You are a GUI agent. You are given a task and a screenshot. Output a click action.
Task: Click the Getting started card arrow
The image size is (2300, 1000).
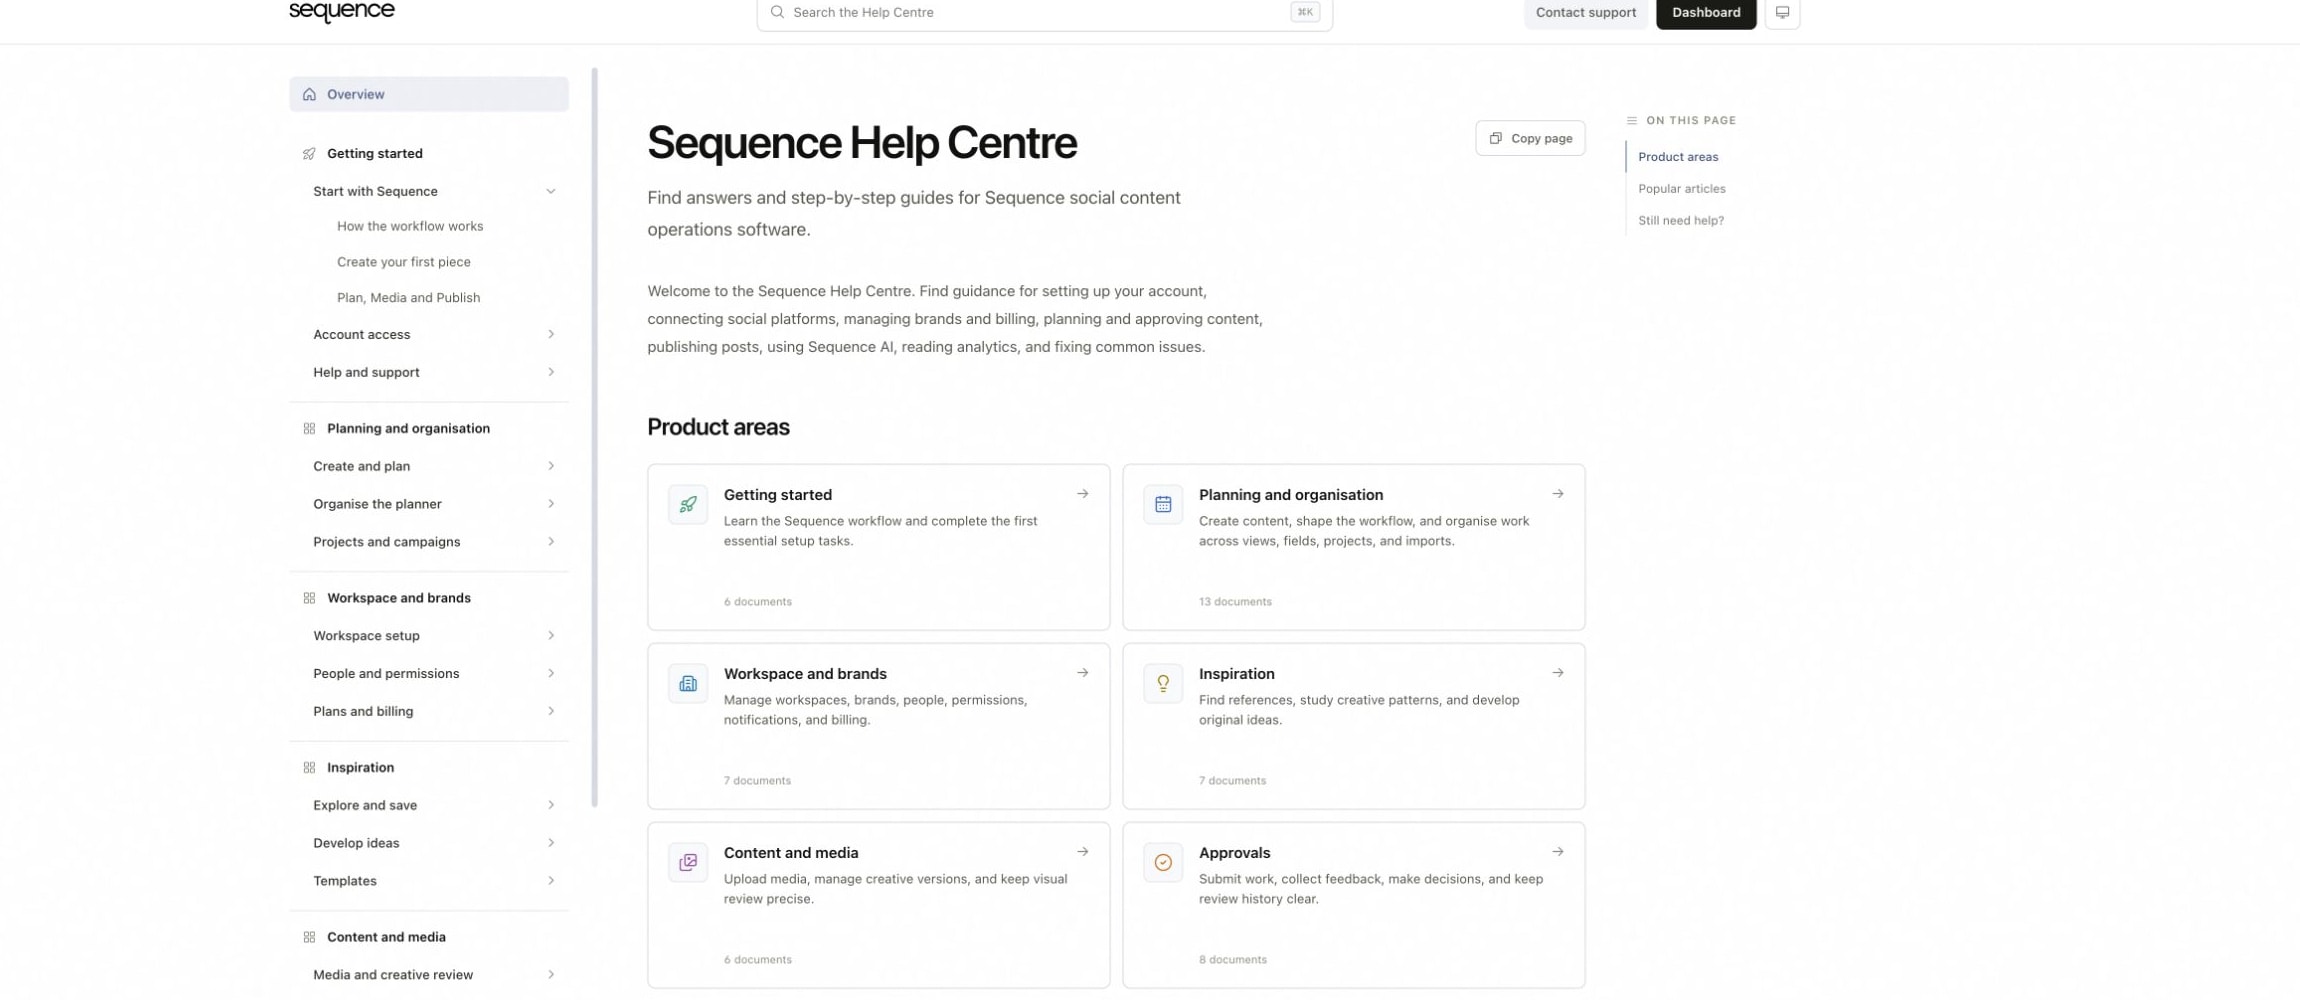(x=1082, y=494)
